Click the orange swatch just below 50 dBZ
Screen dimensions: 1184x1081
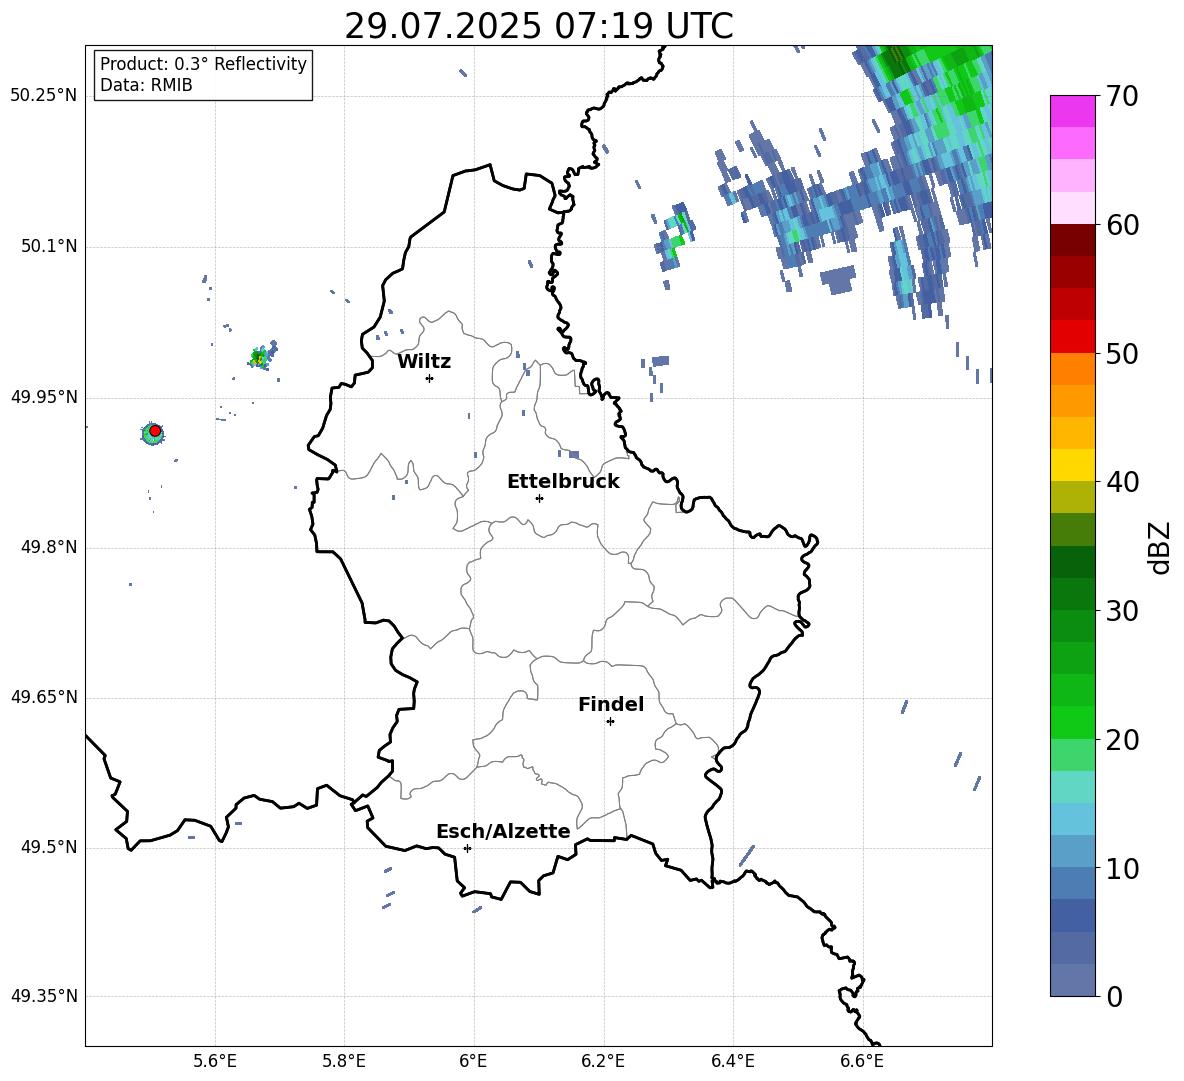(1072, 369)
